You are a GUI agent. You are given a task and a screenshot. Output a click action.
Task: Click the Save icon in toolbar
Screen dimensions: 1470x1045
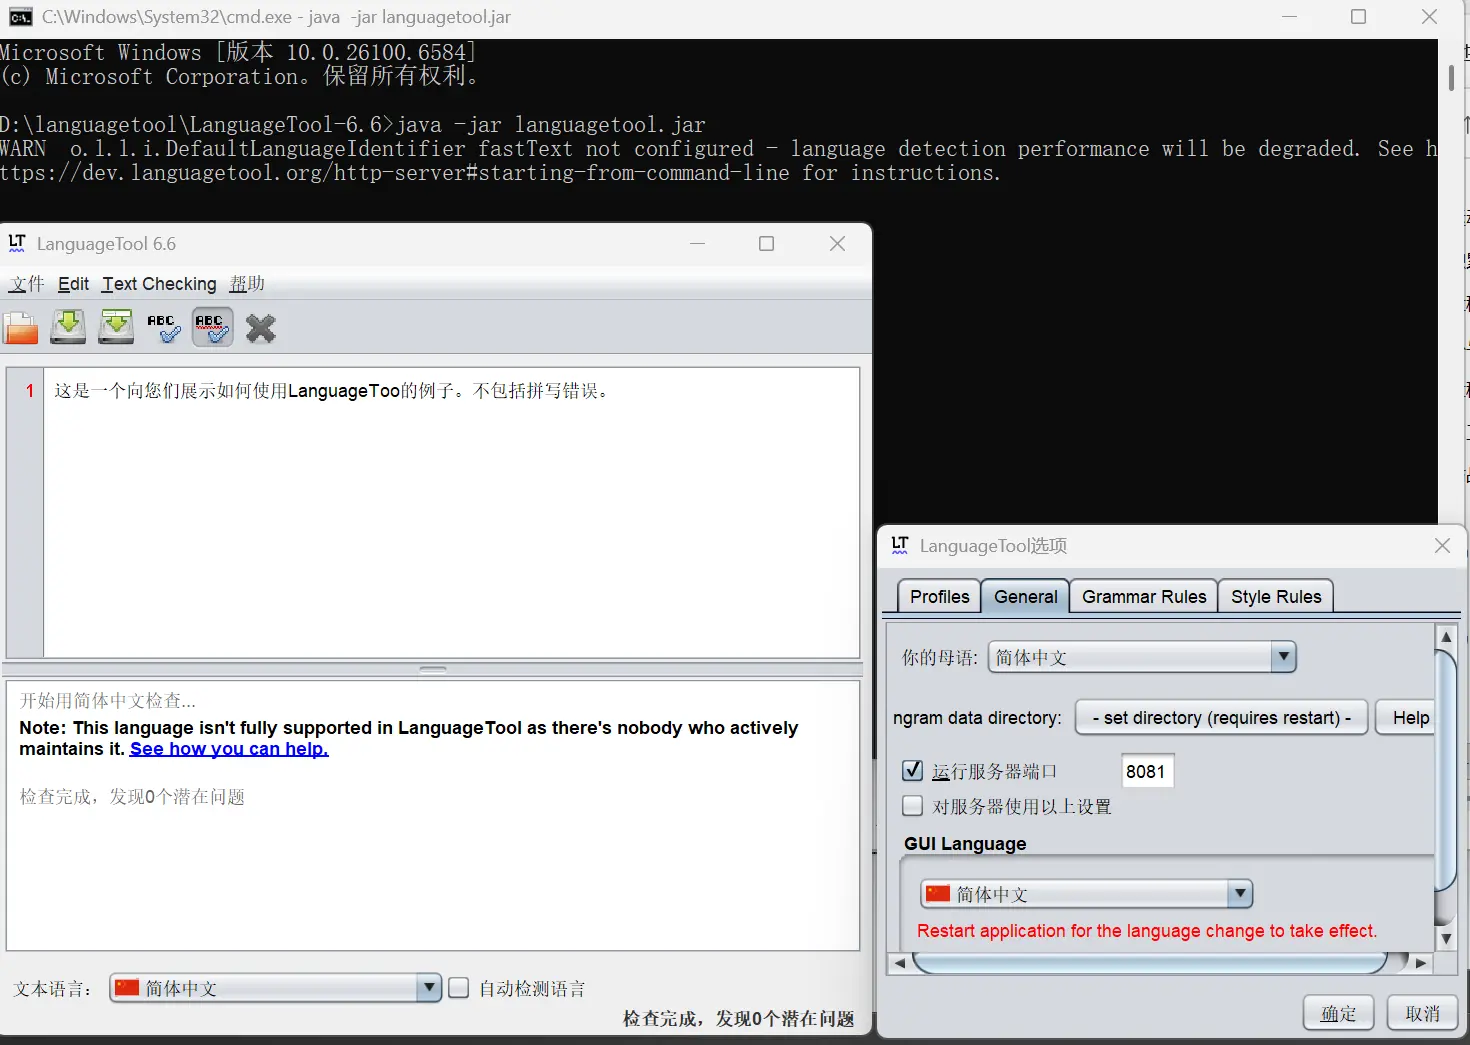click(68, 328)
